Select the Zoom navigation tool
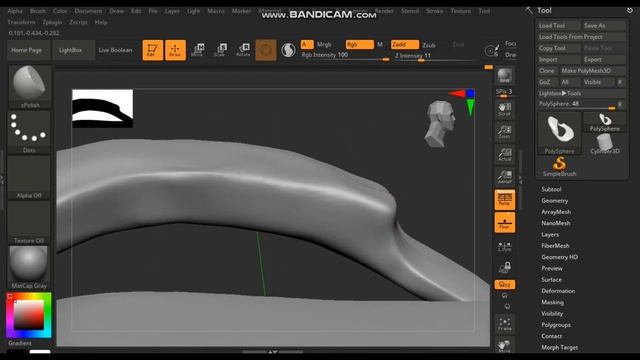This screenshot has width=640, height=360. coord(504,132)
